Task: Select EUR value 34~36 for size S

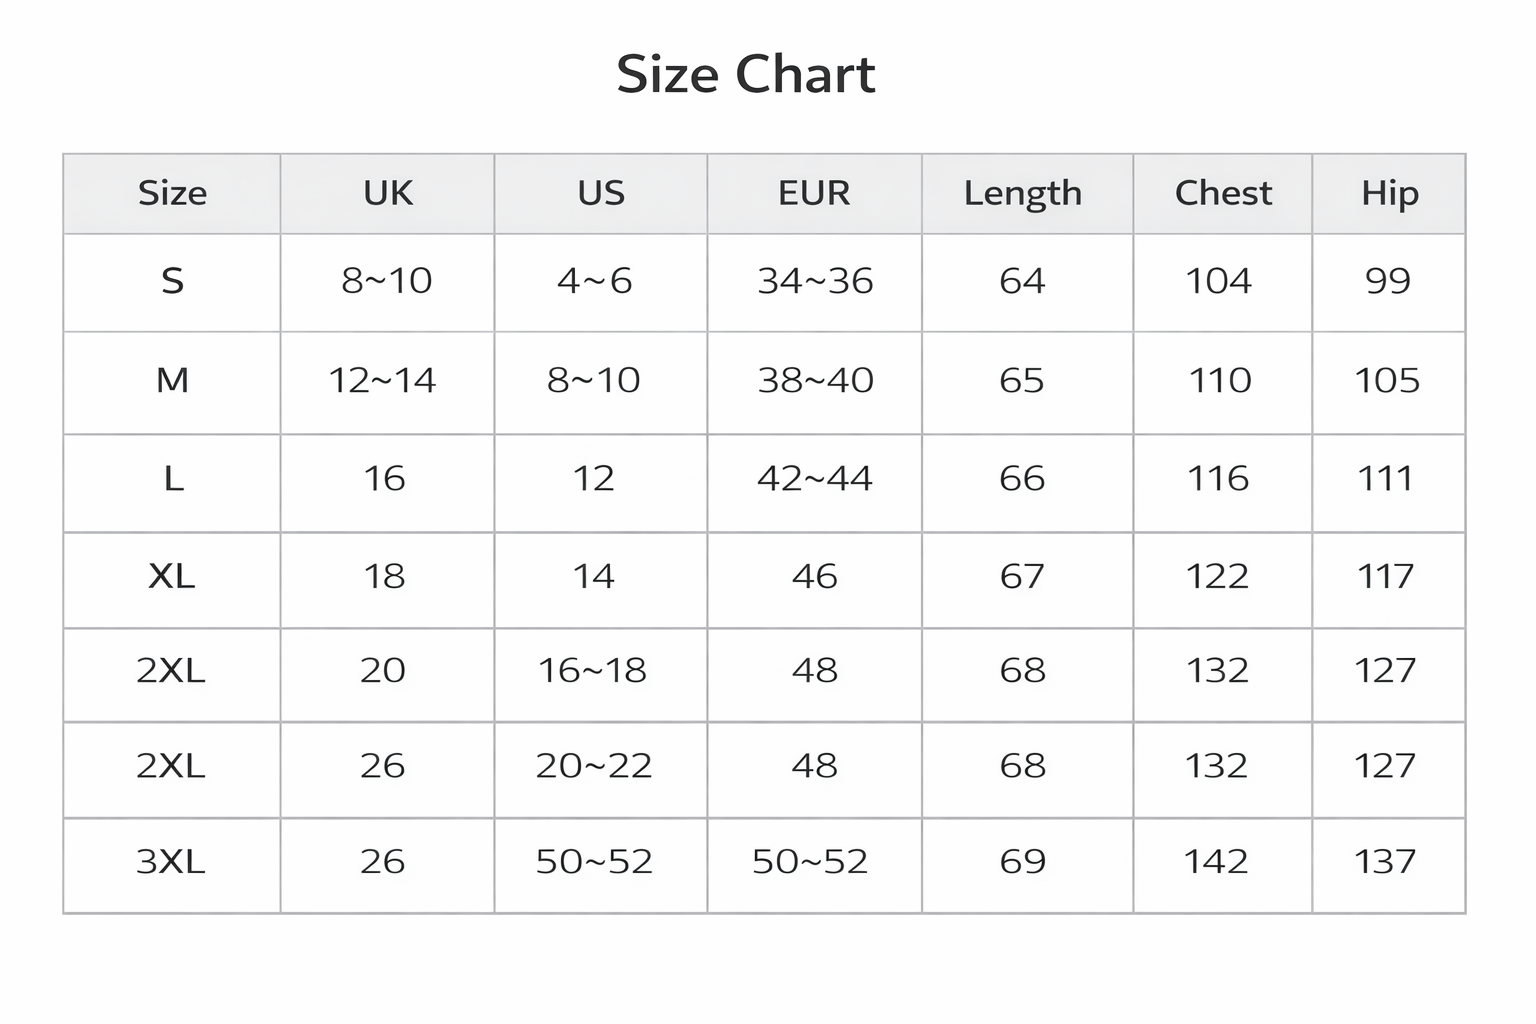Action: 815,281
